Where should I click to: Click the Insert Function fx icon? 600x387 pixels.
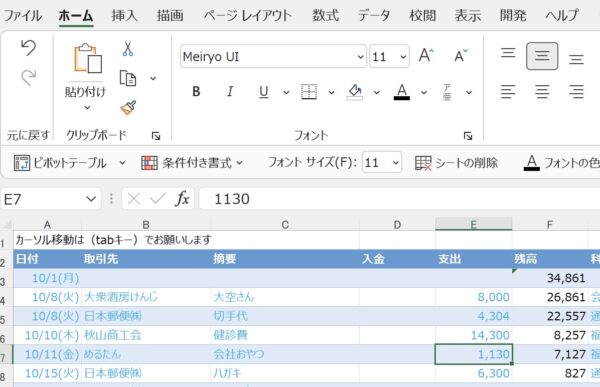click(x=182, y=199)
